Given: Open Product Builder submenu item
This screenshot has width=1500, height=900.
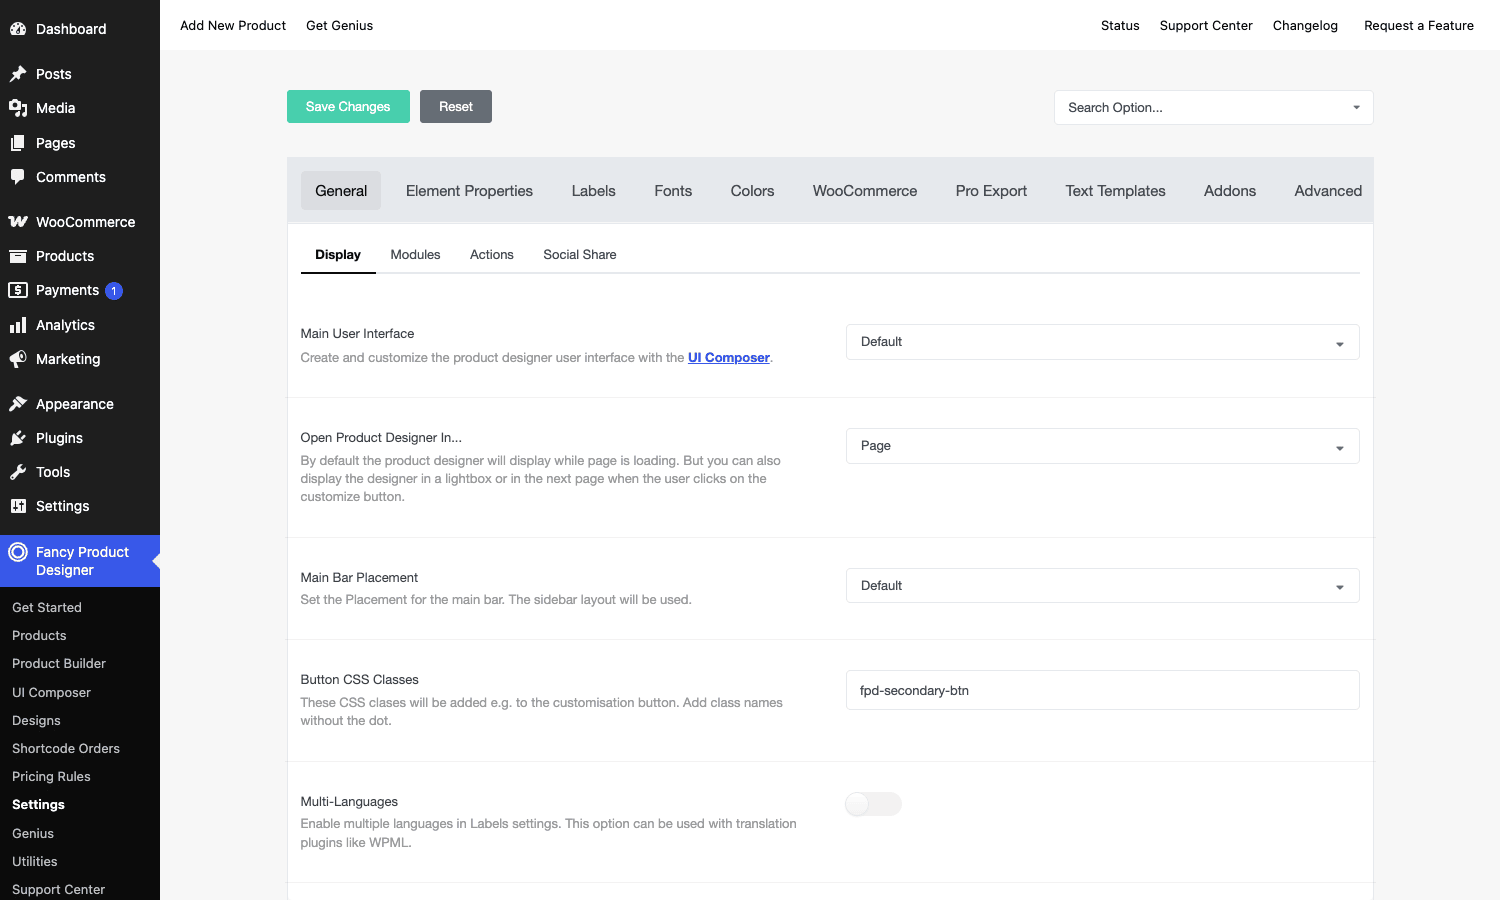Looking at the screenshot, I should point(59,664).
